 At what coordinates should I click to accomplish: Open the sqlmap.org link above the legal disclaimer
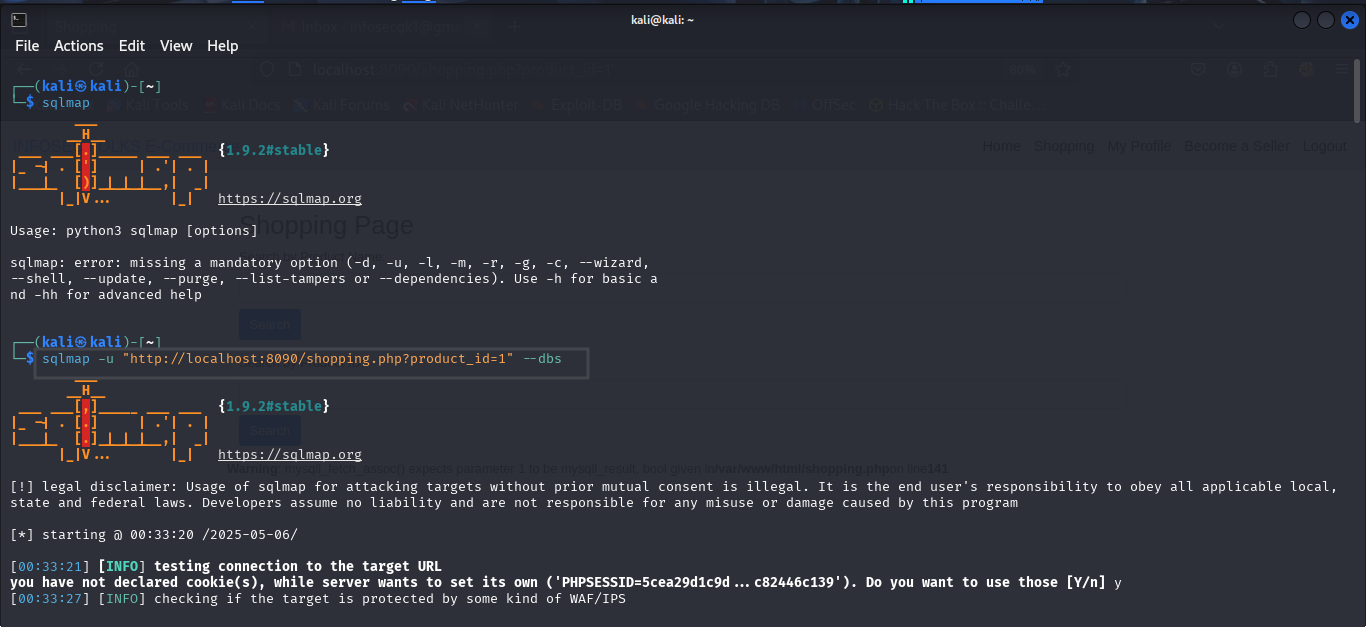(x=290, y=455)
